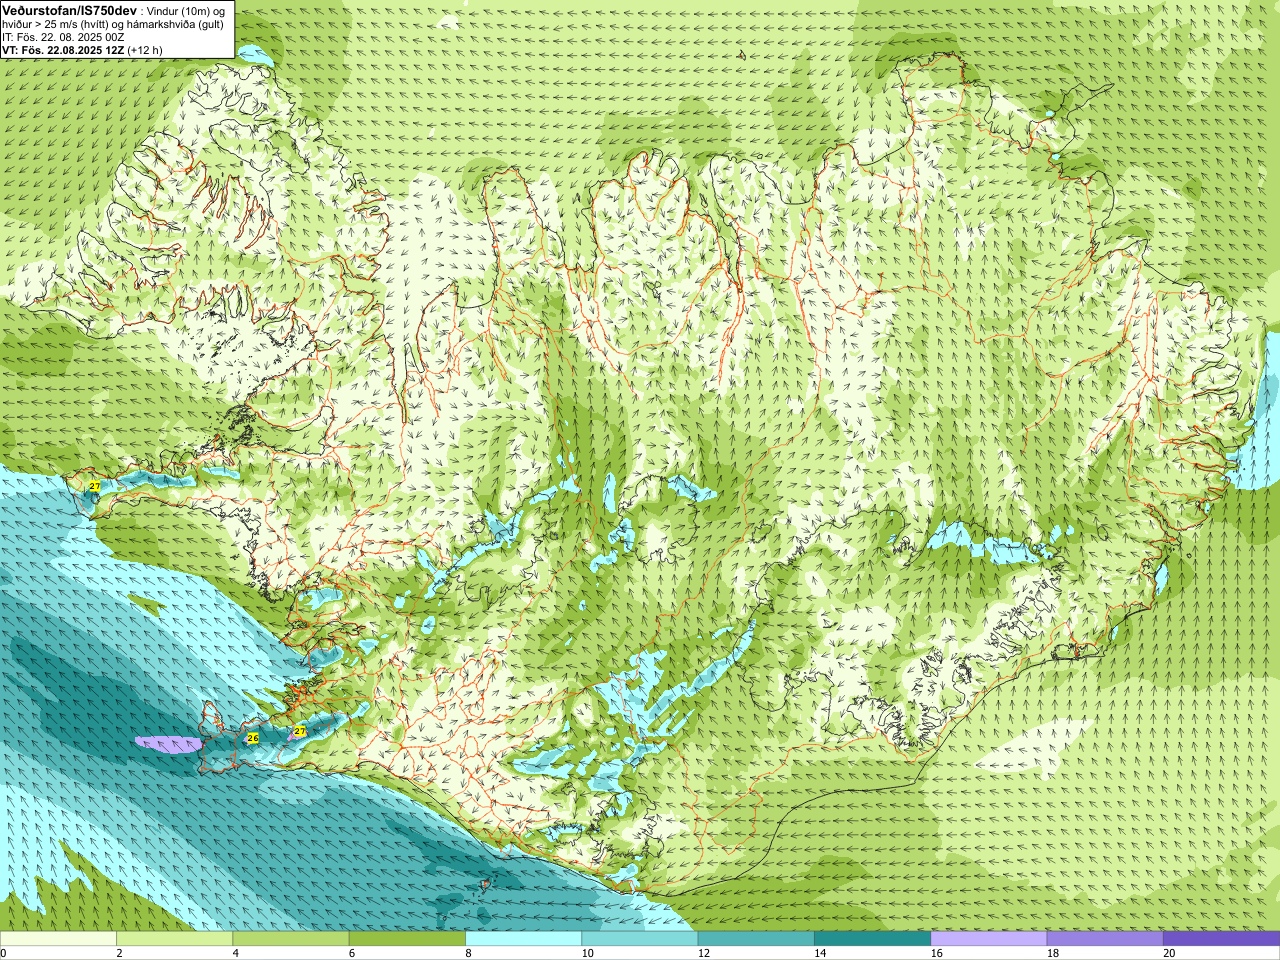Click the 'Vindur (10m) og' label
1280x960 pixels.
coord(186,11)
